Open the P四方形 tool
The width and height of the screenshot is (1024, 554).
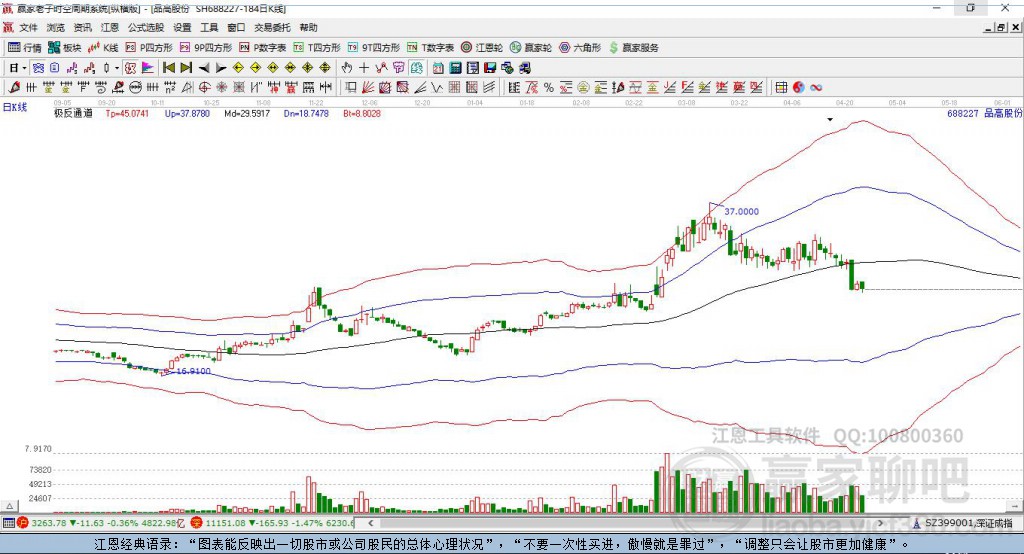(x=149, y=48)
